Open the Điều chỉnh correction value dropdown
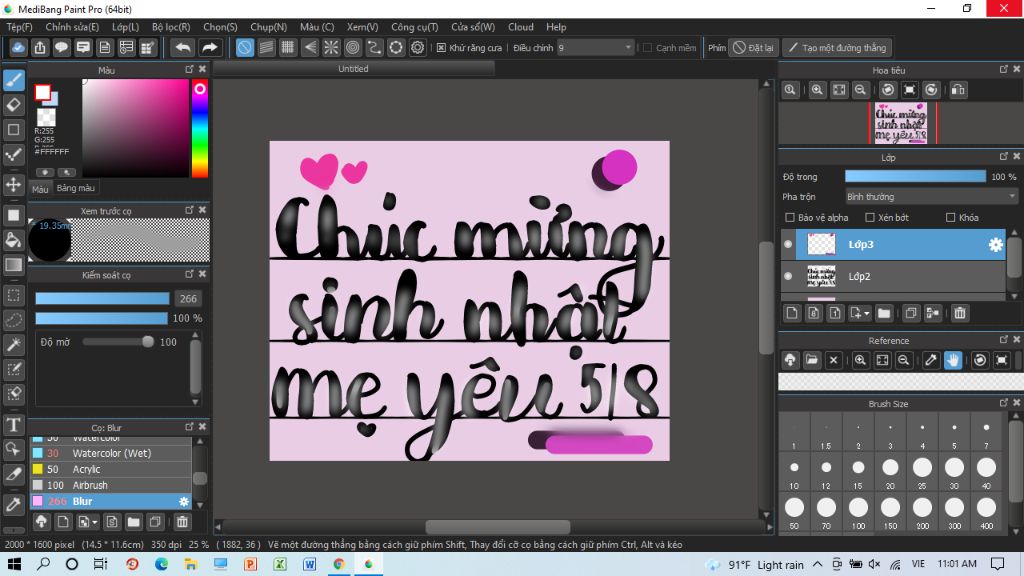 pos(596,48)
